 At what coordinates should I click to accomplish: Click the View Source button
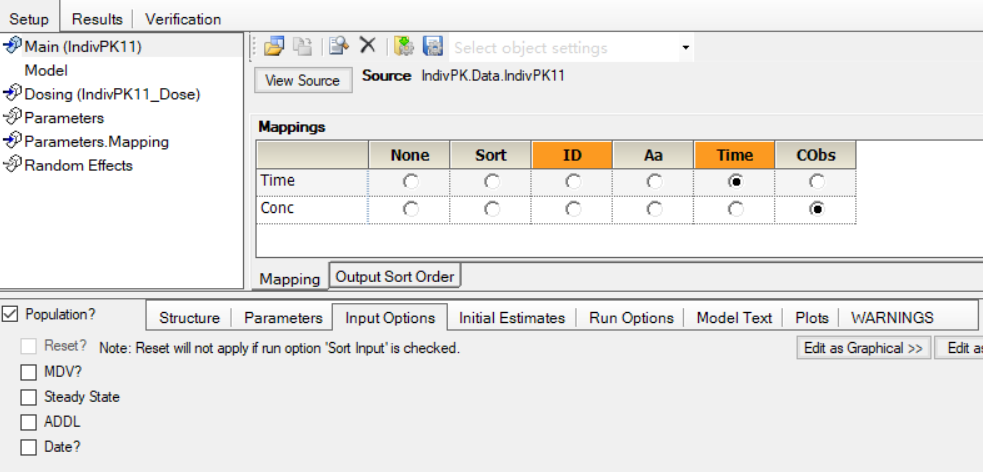click(x=303, y=80)
